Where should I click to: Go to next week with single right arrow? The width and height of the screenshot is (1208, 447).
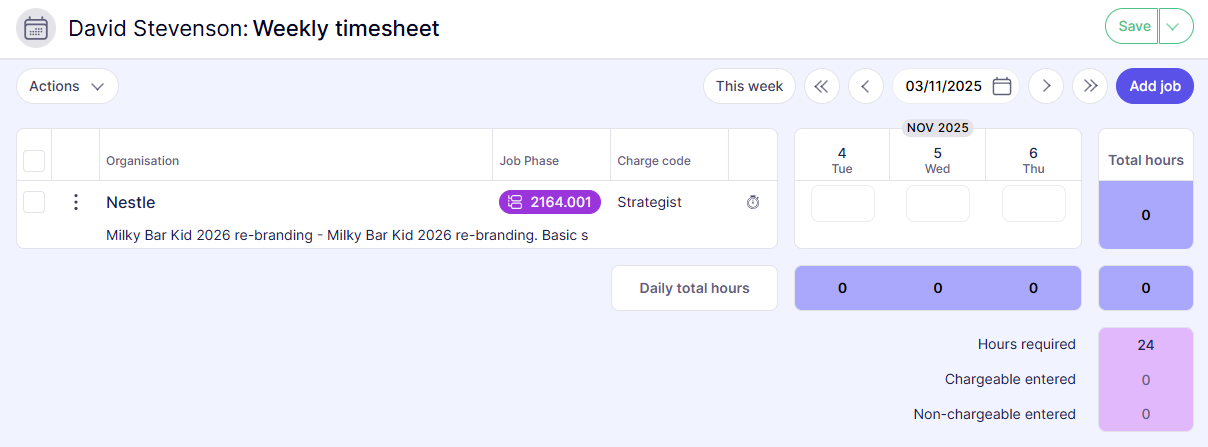tap(1046, 86)
